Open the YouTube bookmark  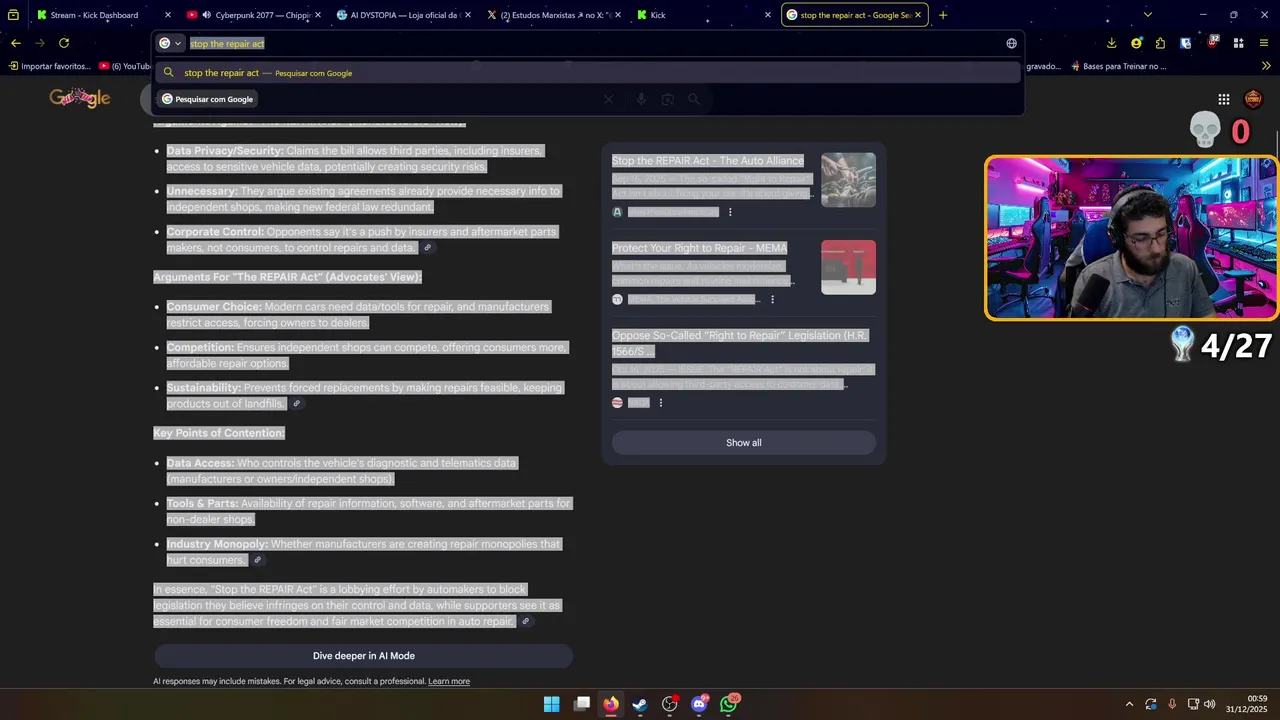(x=125, y=66)
